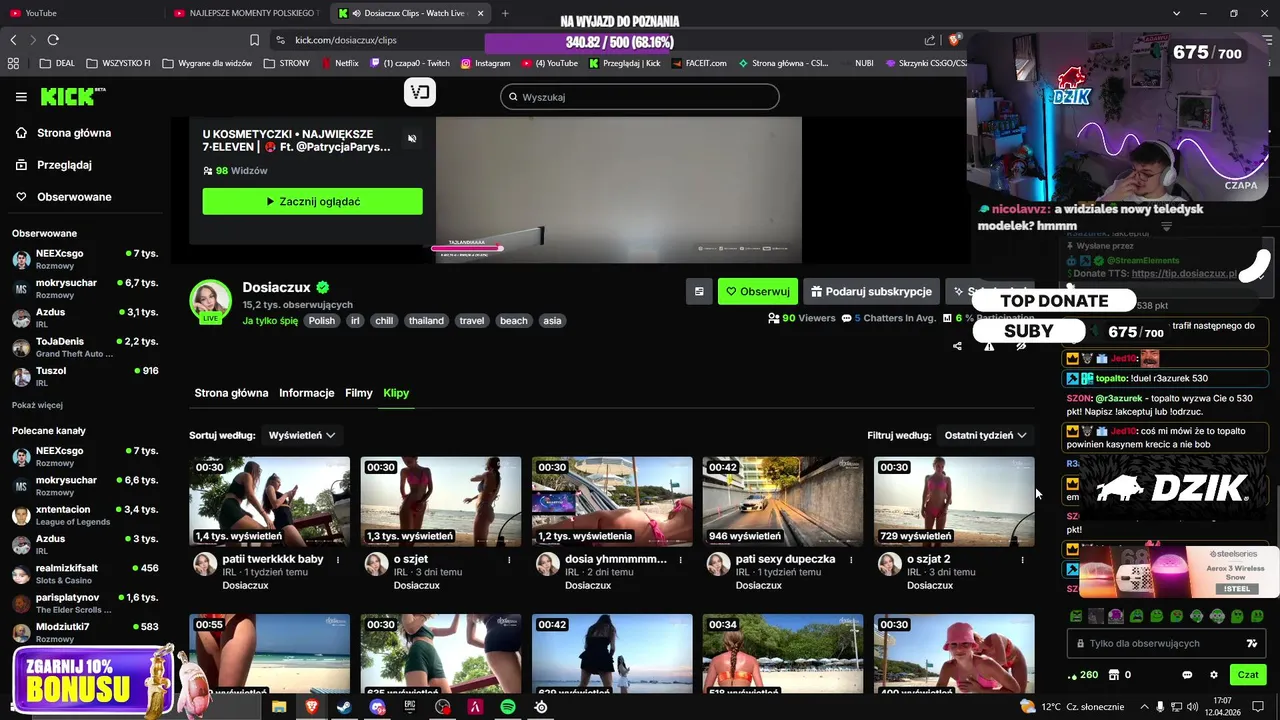This screenshot has height=720, width=1280.
Task: Click the 'Wyszukaj' search field
Action: [640, 97]
